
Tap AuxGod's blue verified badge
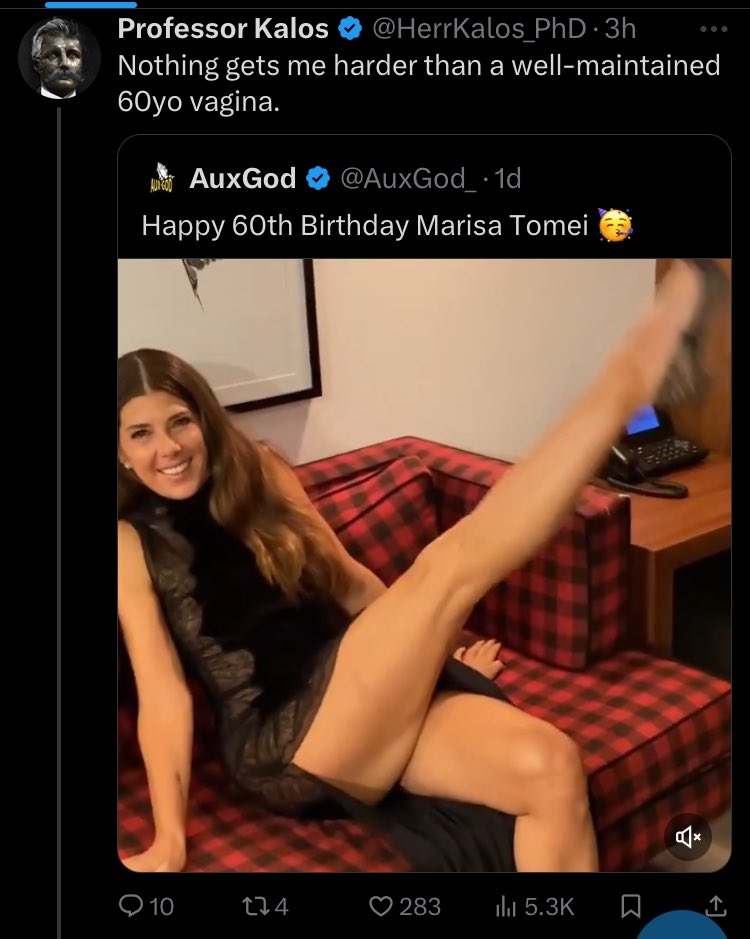coord(318,178)
